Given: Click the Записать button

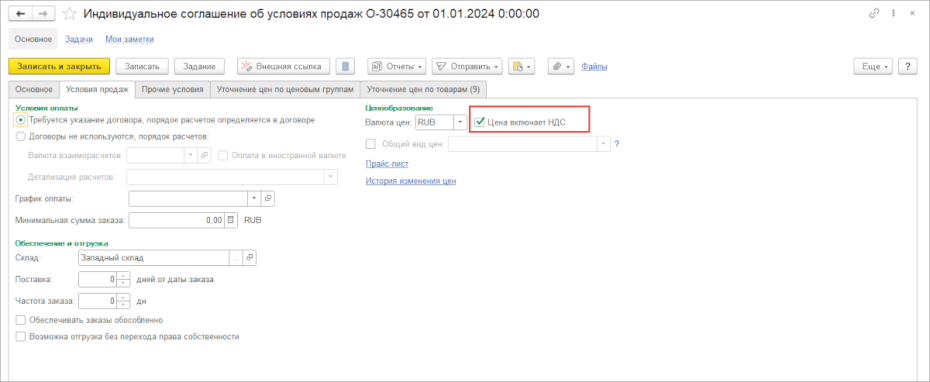Looking at the screenshot, I should click(x=142, y=66).
